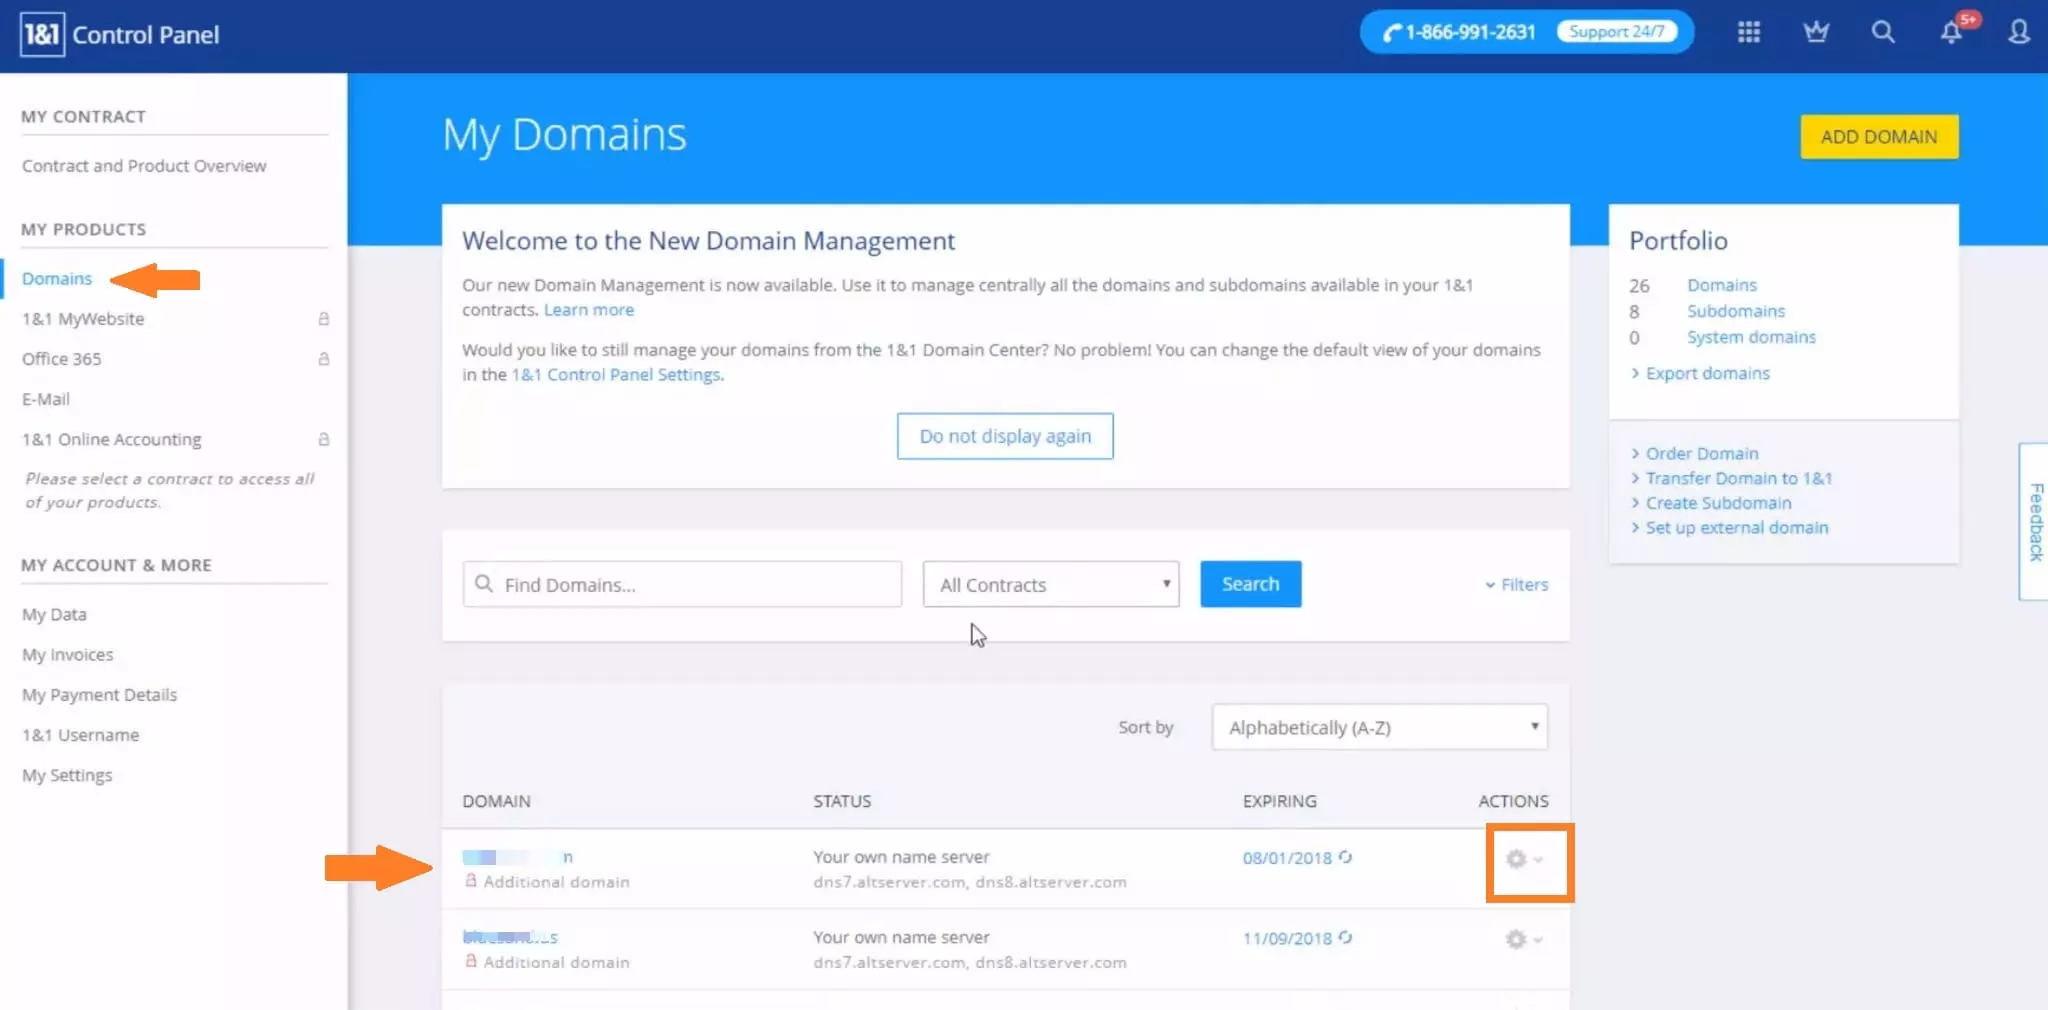Screen dimensions: 2048x1010
Task: Open Office 365 from sidebar
Action: pyautogui.click(x=62, y=359)
